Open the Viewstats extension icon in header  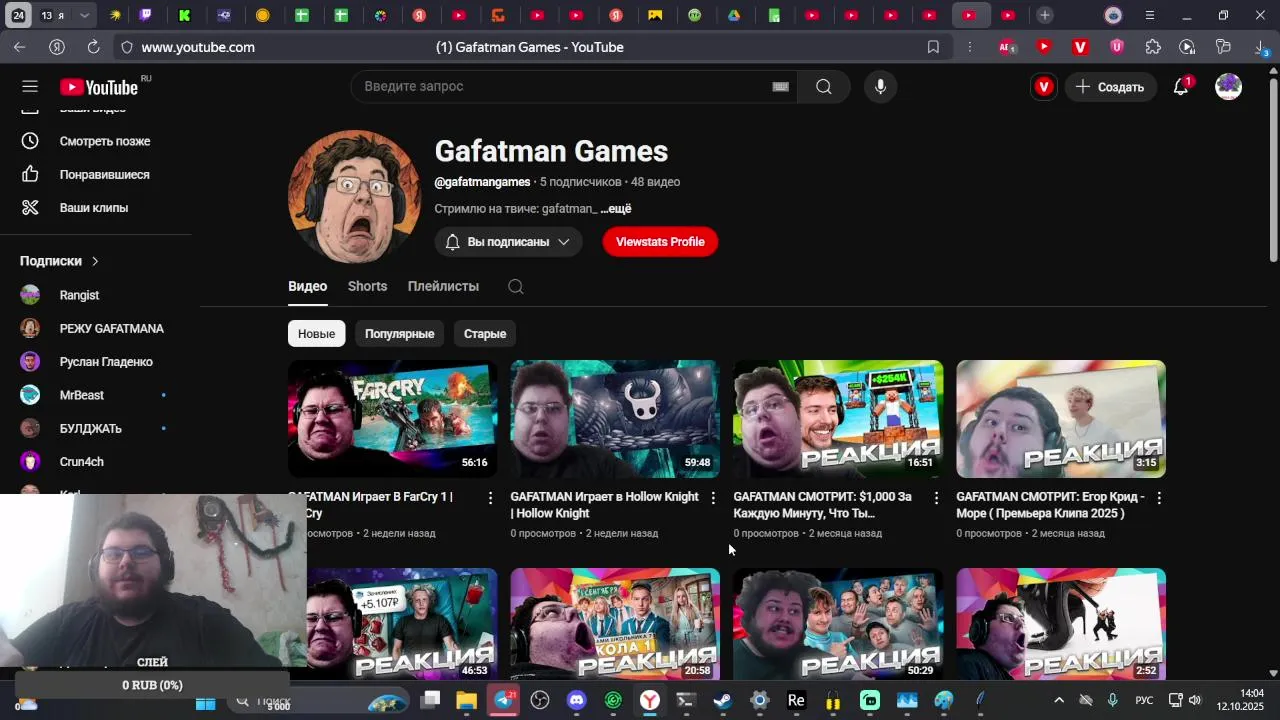1044,87
